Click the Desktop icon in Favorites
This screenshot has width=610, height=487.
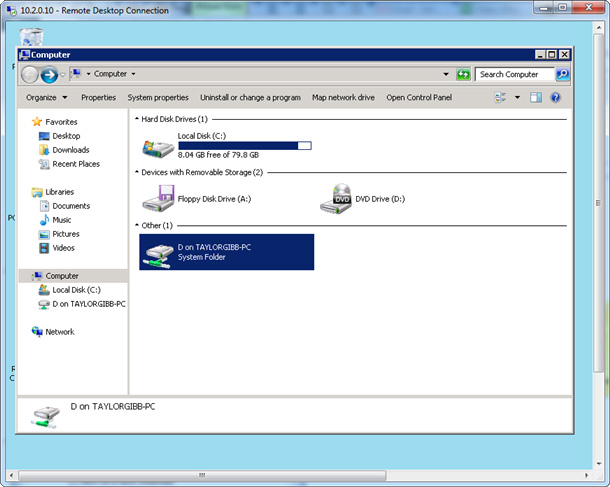[x=44, y=136]
